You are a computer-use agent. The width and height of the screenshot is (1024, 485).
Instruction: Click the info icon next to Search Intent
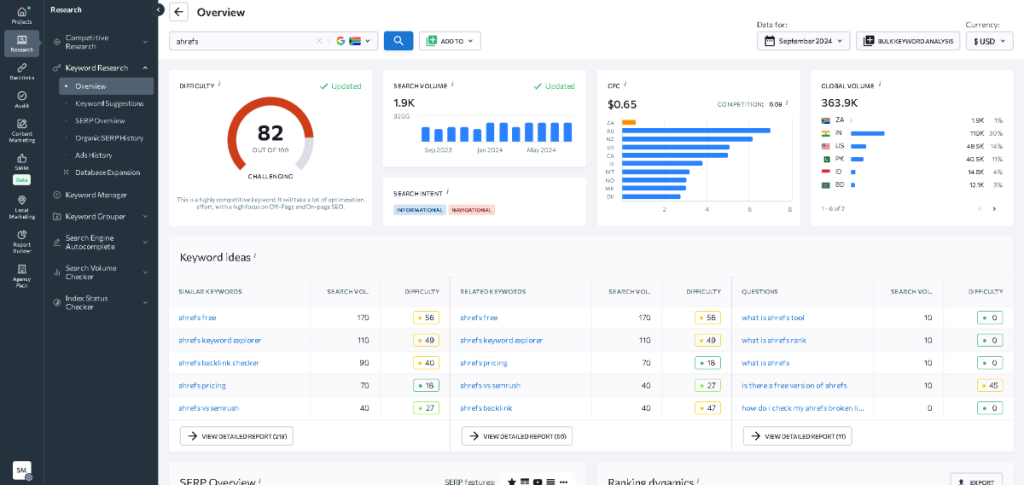(x=448, y=193)
